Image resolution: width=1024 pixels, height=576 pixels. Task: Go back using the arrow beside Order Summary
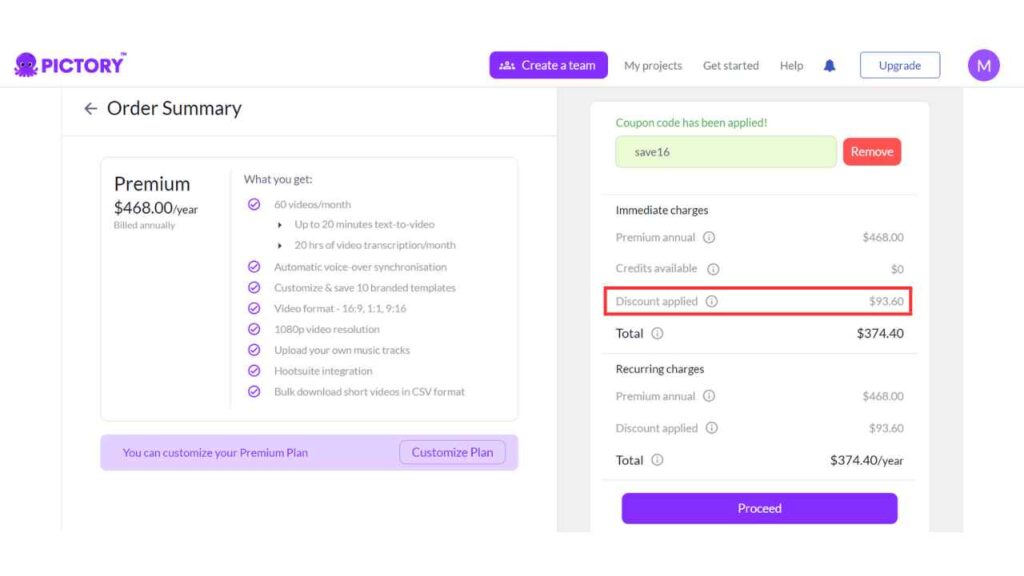91,108
